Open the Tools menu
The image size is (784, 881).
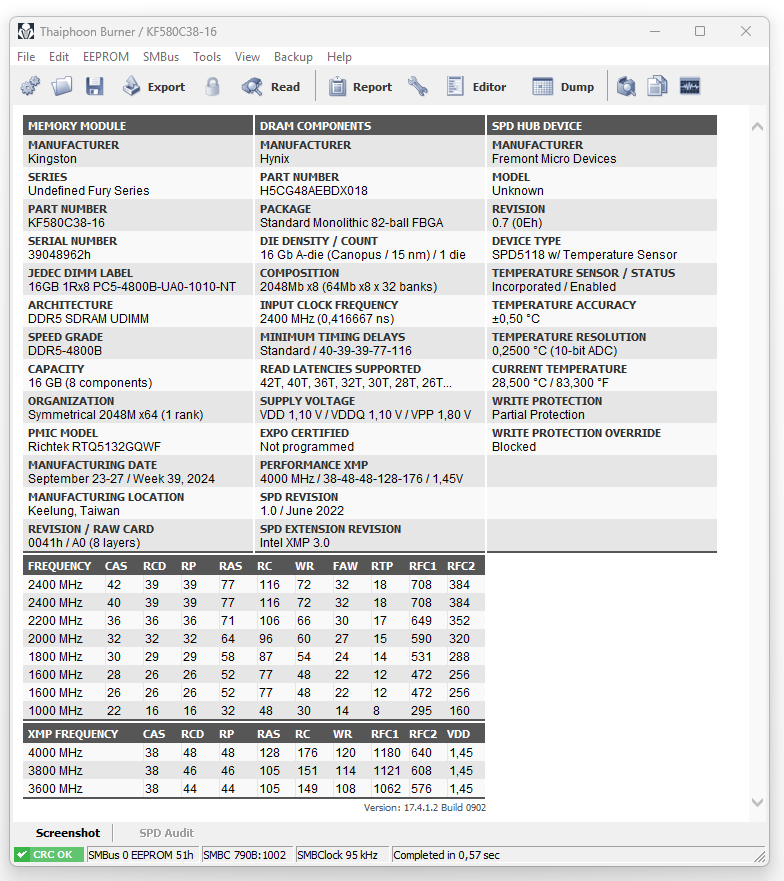(207, 57)
